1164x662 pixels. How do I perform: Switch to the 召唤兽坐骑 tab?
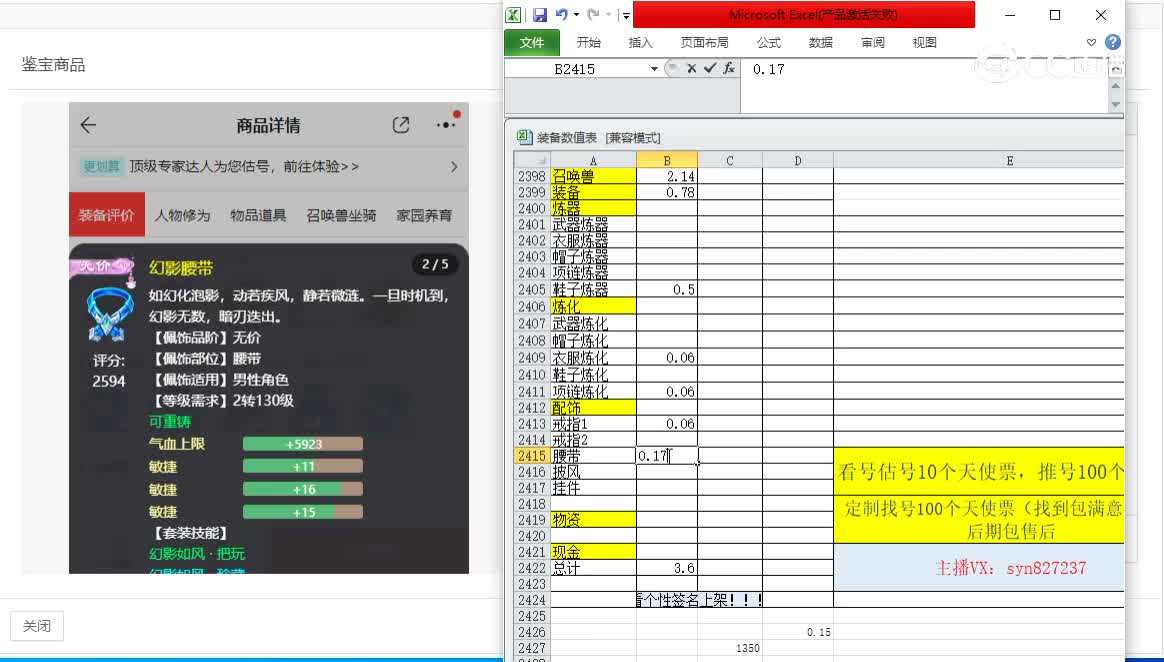click(x=341, y=215)
